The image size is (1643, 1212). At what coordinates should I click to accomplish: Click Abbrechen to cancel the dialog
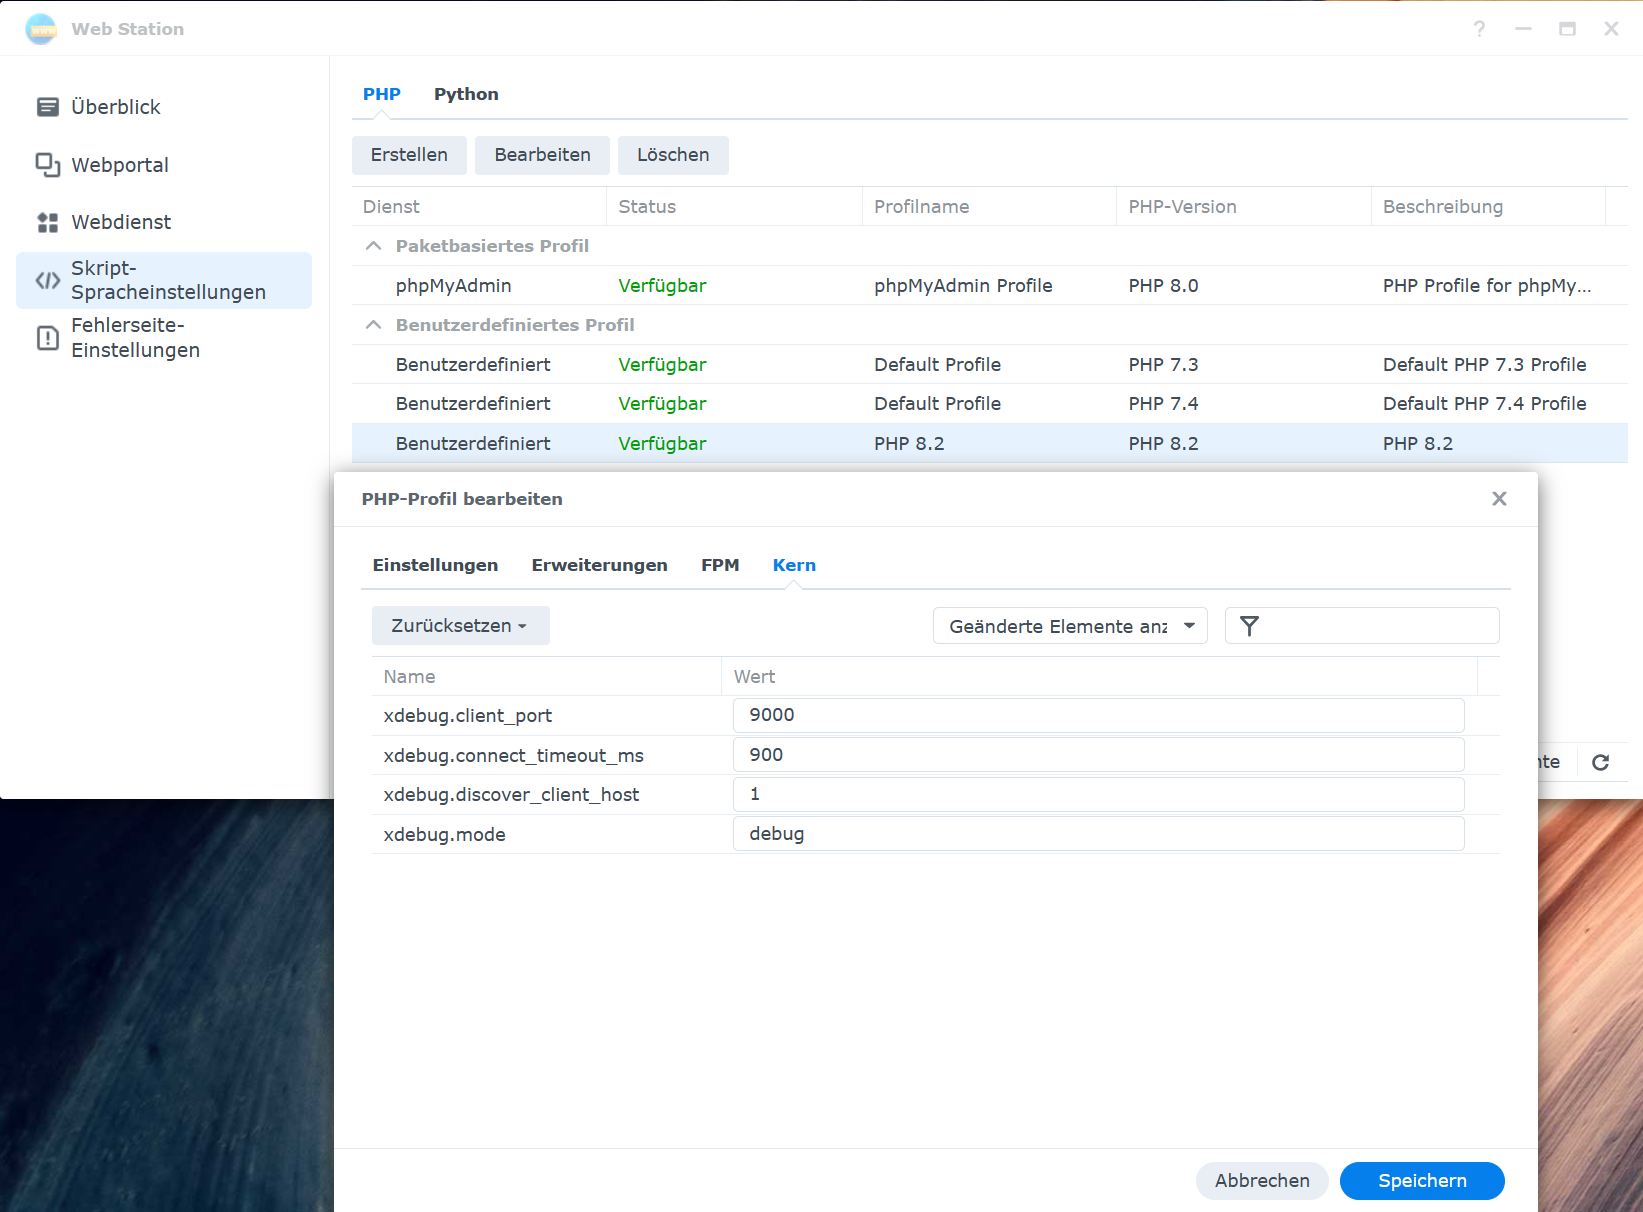pyautogui.click(x=1262, y=1181)
